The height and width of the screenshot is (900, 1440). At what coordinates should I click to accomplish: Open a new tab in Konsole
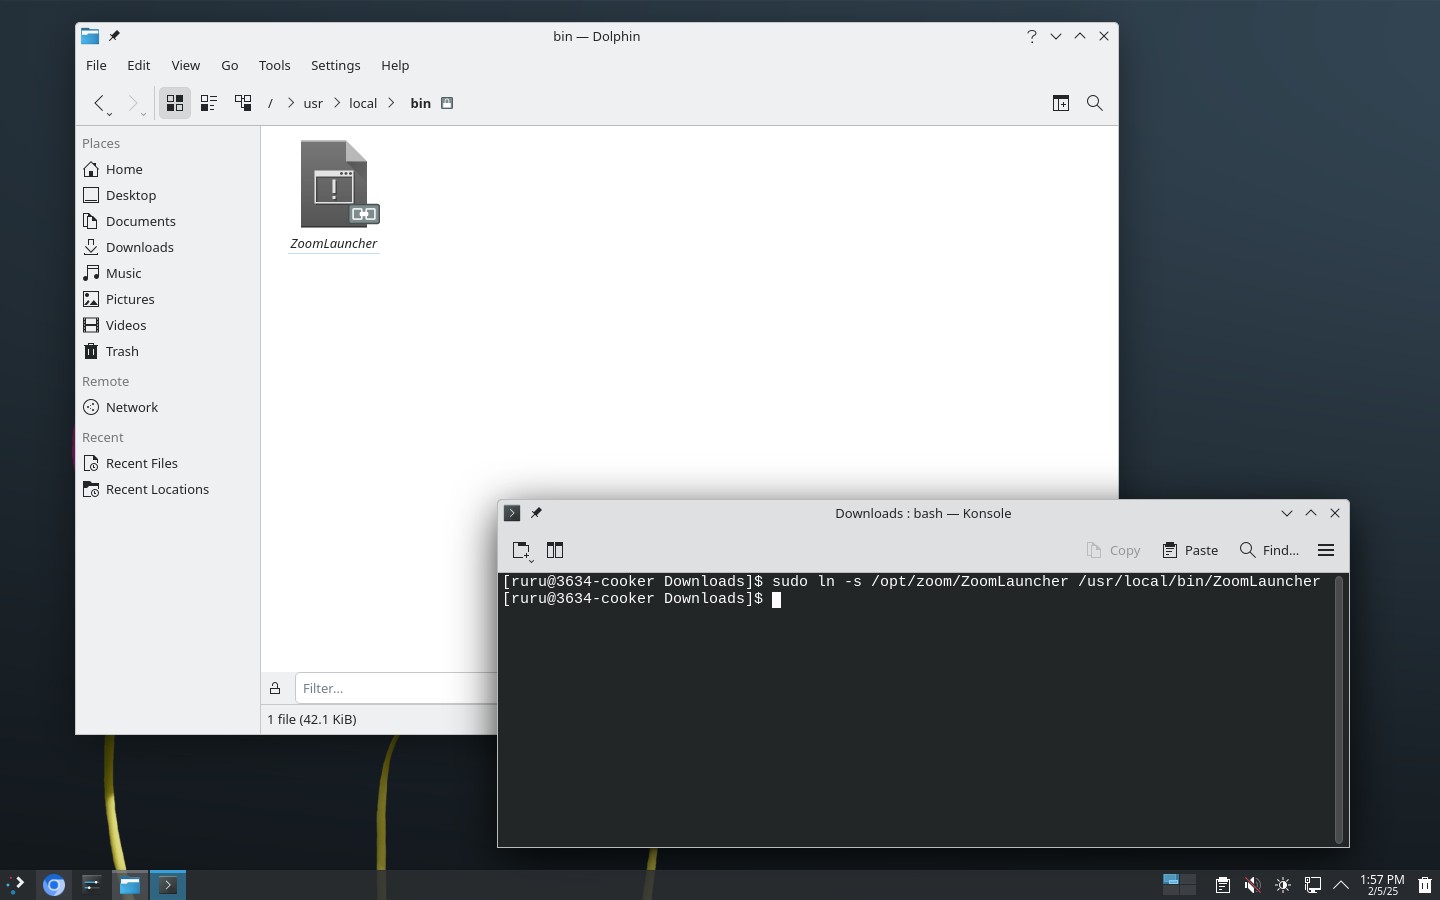pos(521,550)
